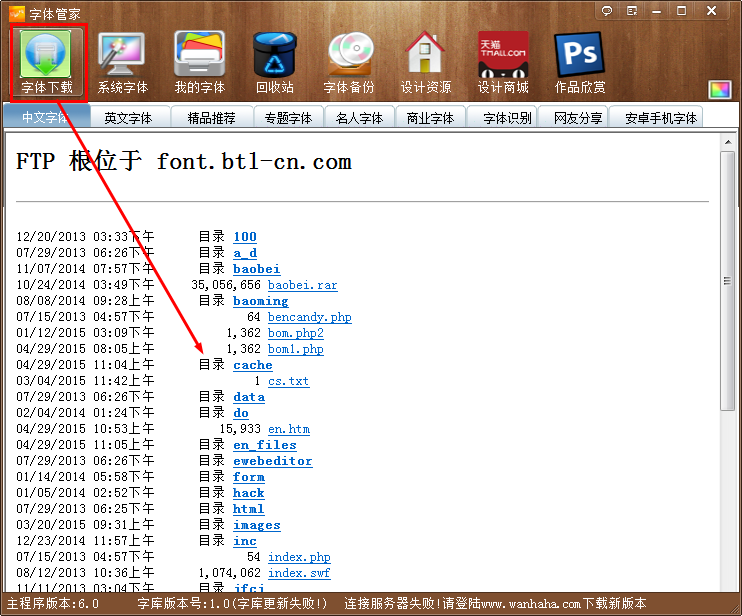The width and height of the screenshot is (742, 616).
Task: Switch to the 英文字体 tab
Action: pyautogui.click(x=129, y=118)
